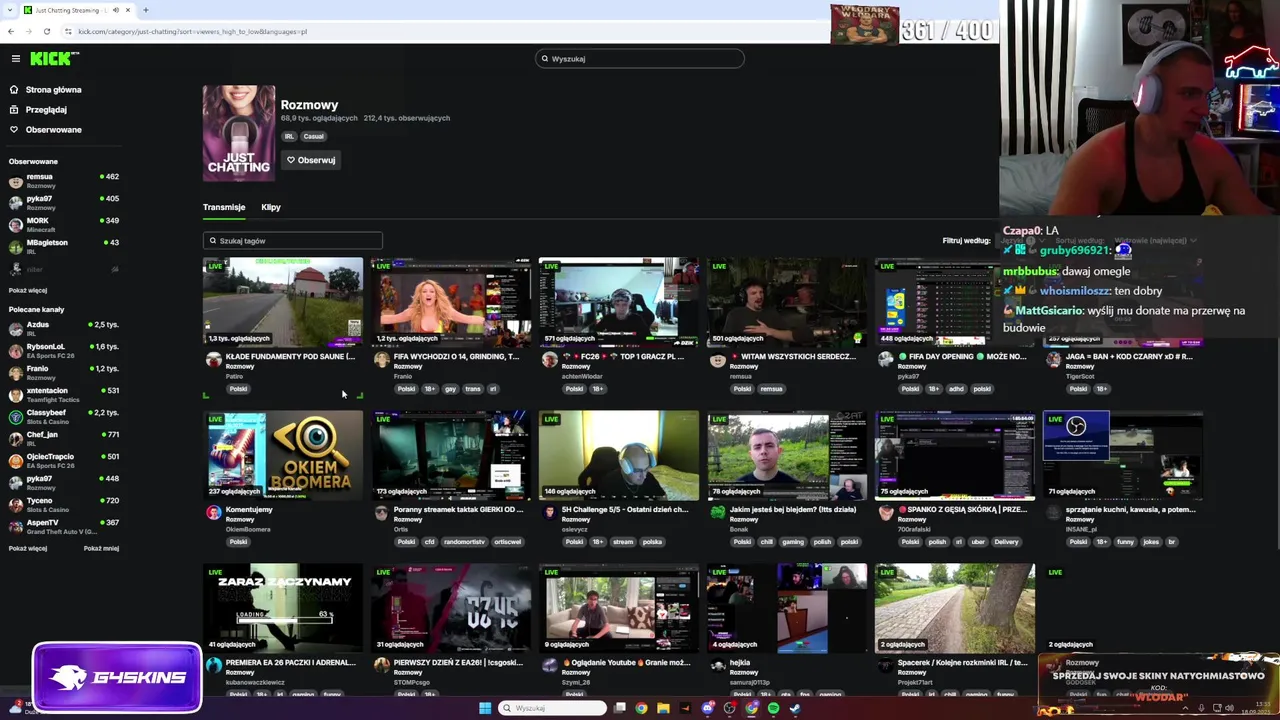This screenshot has width=1280, height=720.
Task: Click the Przeglądaj browse icon
Action: click(x=14, y=110)
